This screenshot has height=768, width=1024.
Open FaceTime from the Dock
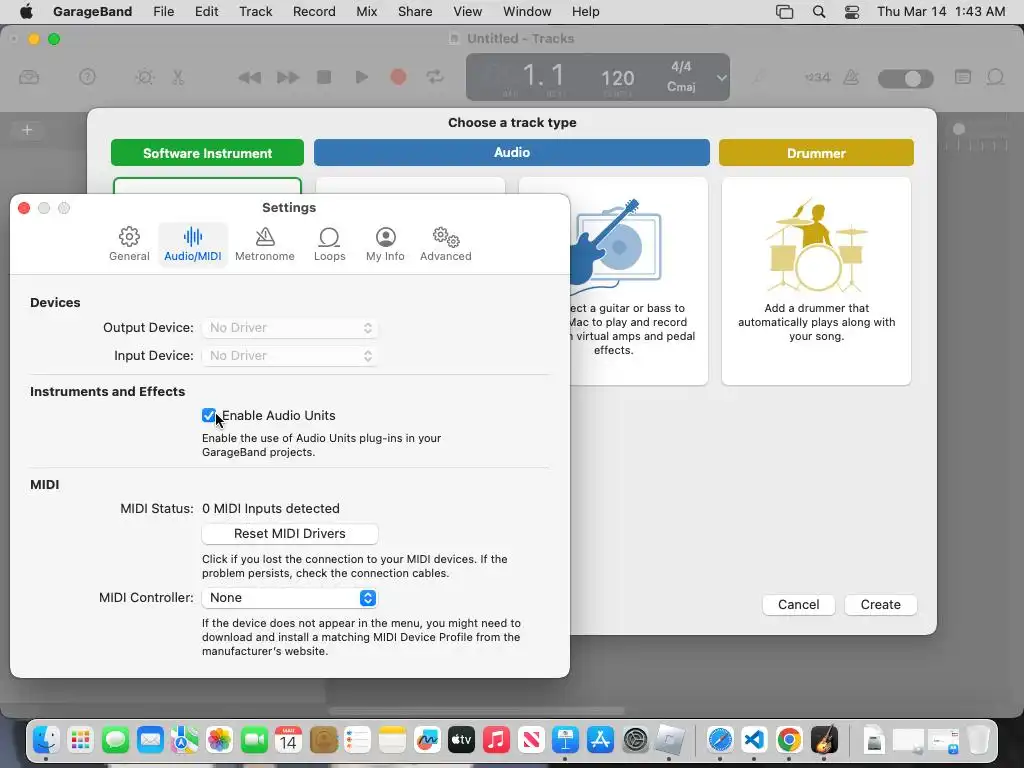(253, 740)
